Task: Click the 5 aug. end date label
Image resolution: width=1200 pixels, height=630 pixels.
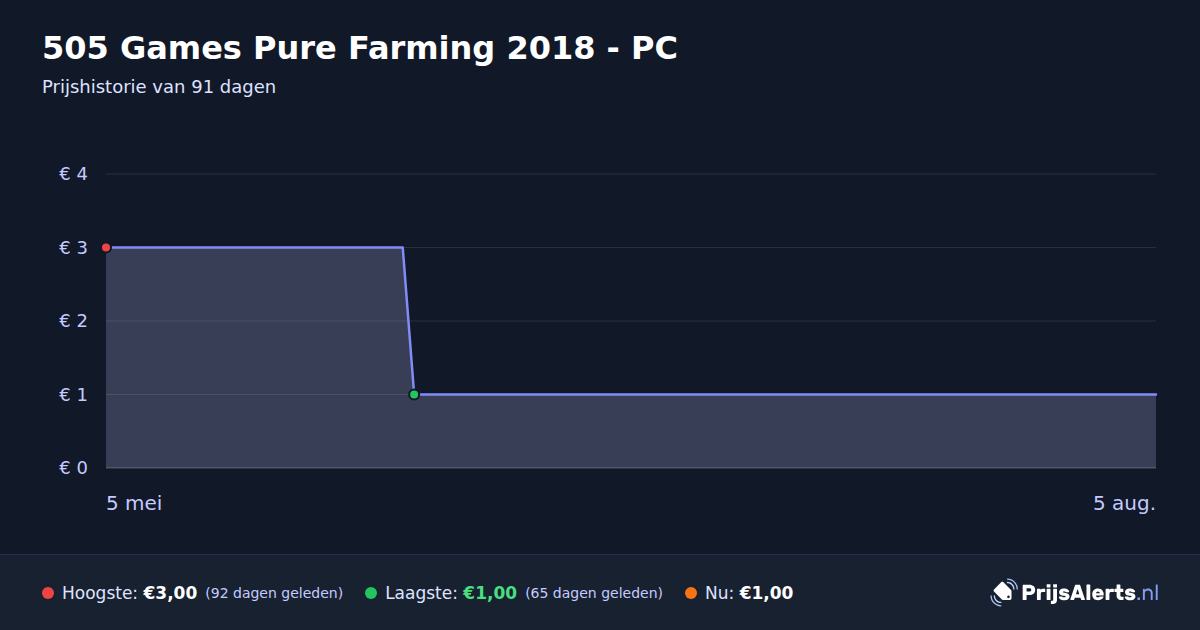Action: (1124, 503)
